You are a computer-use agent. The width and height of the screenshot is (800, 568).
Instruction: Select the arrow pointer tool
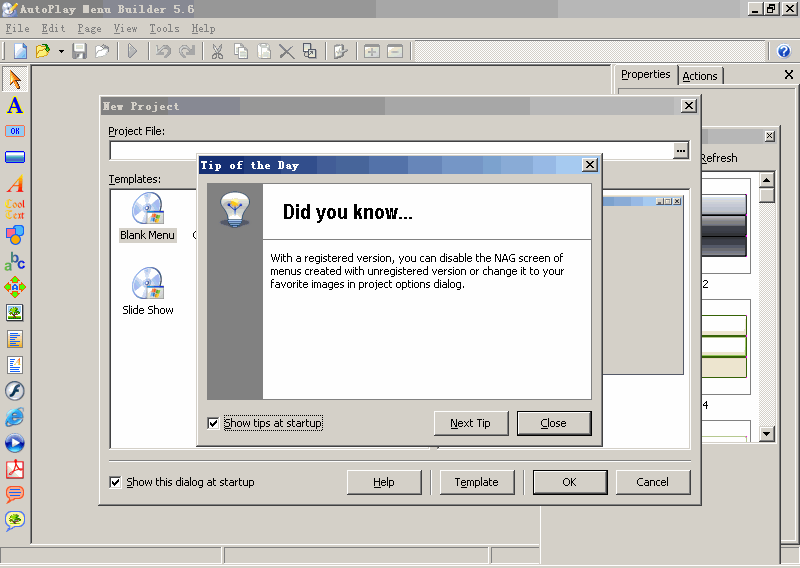click(15, 80)
